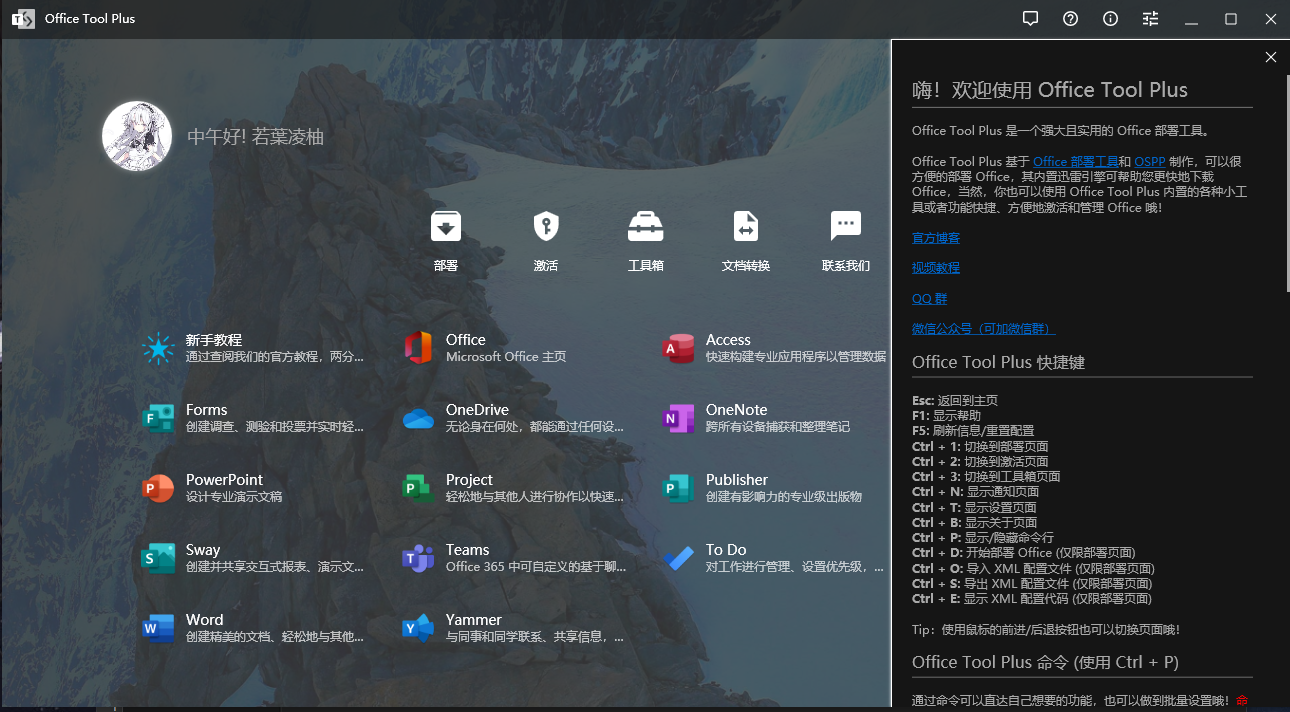Open the 官方博客 official blog link
The width and height of the screenshot is (1290, 712).
[x=935, y=238]
